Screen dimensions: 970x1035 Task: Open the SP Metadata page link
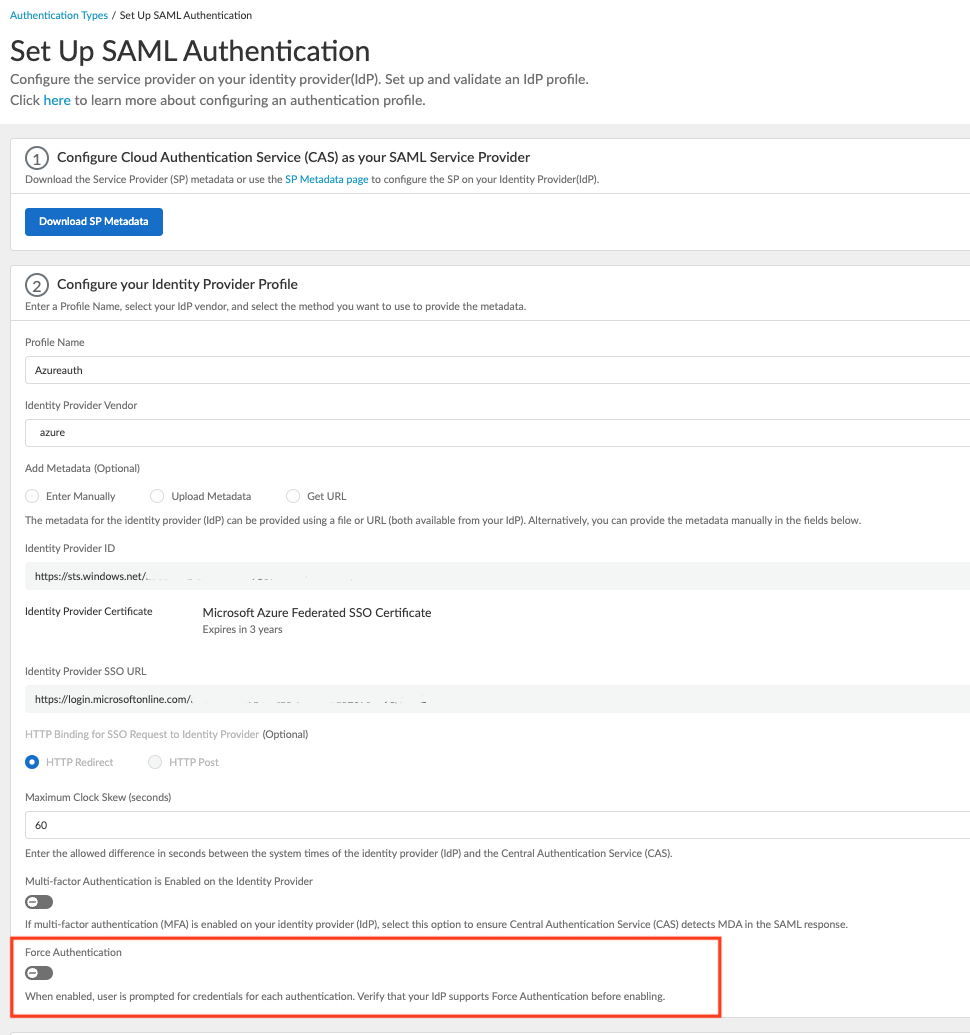326,179
